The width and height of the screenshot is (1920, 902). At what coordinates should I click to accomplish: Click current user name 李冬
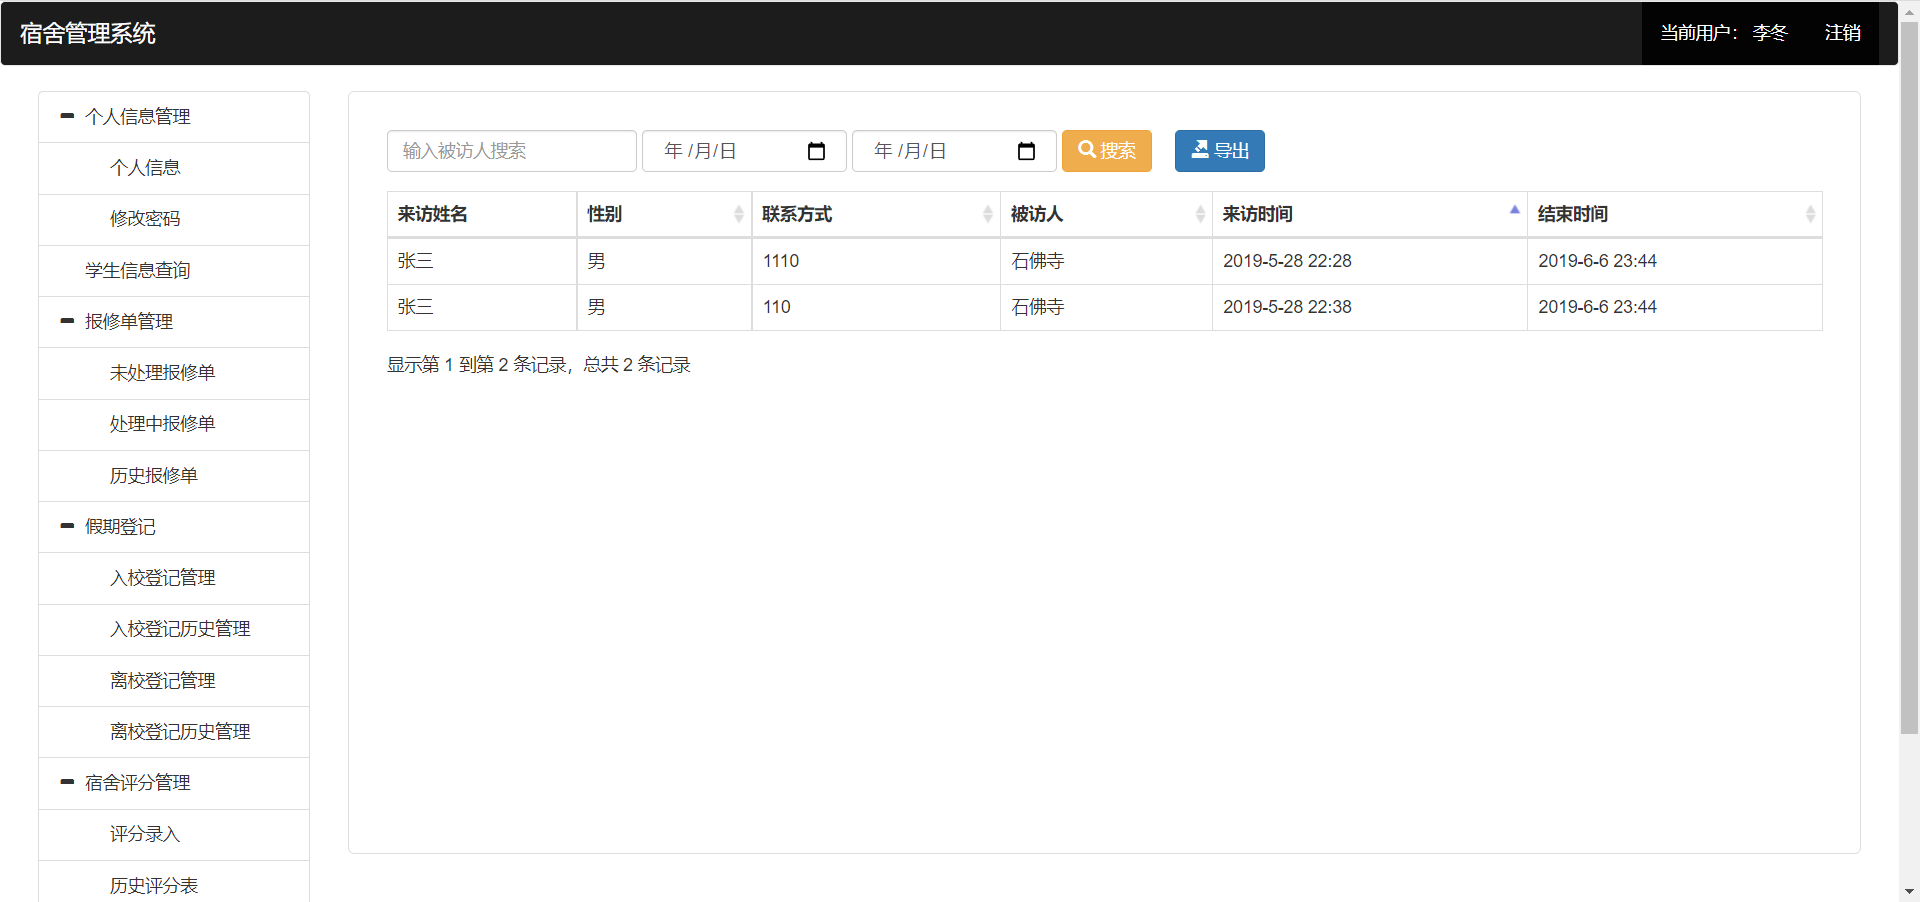[x=1770, y=33]
